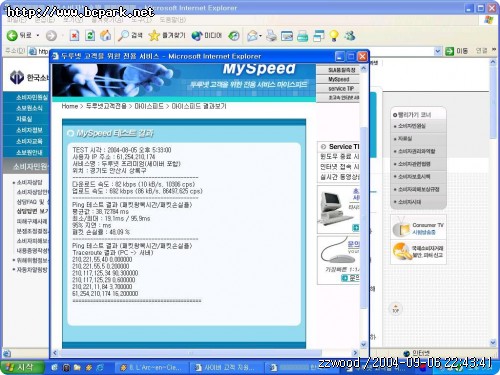
Task: Click the first Service TIP list item
Action: [339, 156]
